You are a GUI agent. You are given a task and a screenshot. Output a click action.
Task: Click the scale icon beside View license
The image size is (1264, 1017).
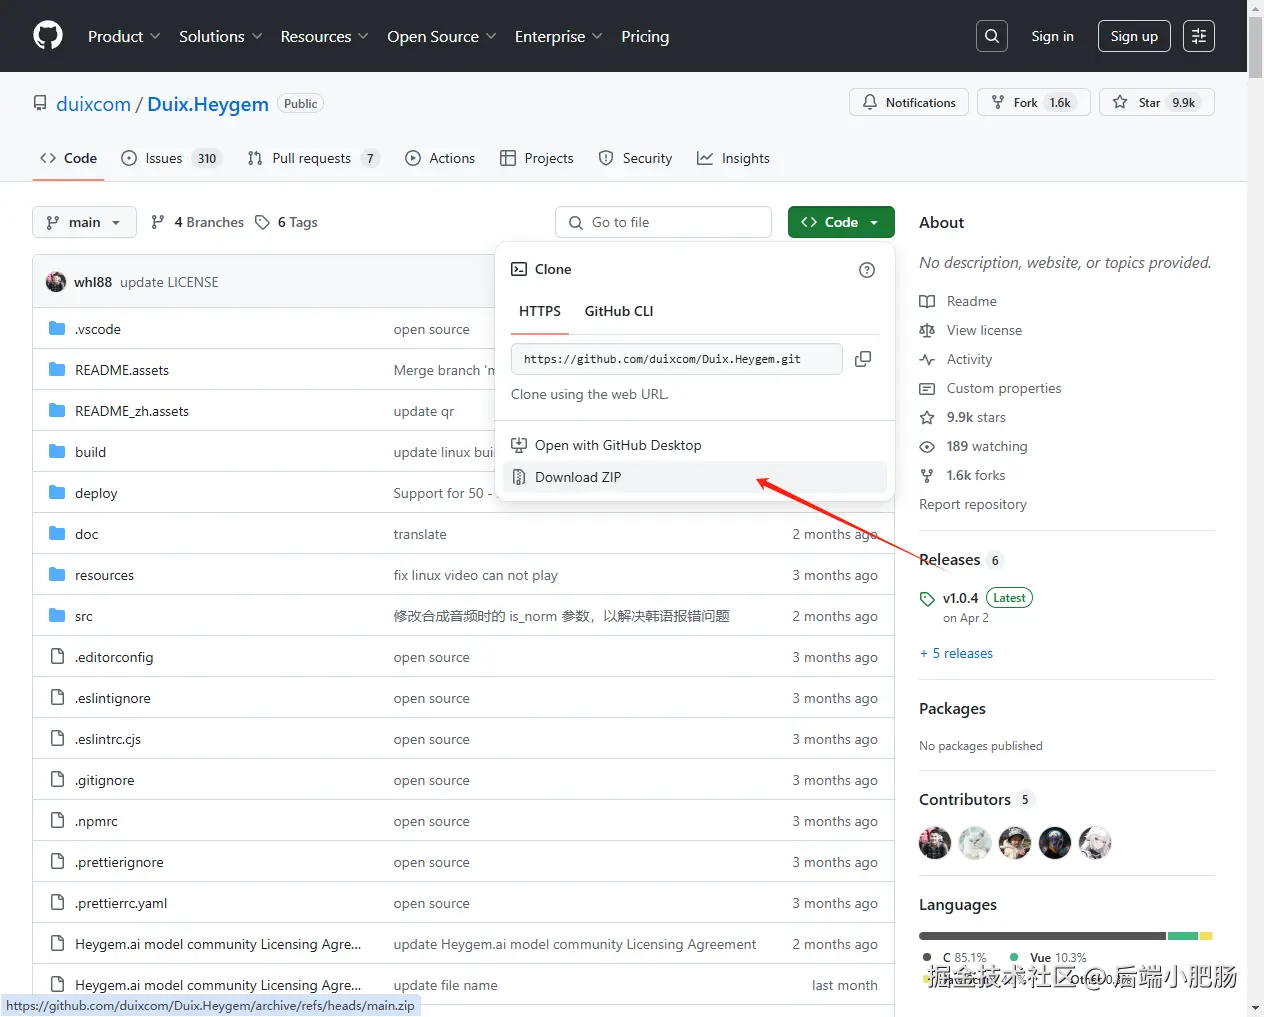coord(927,331)
